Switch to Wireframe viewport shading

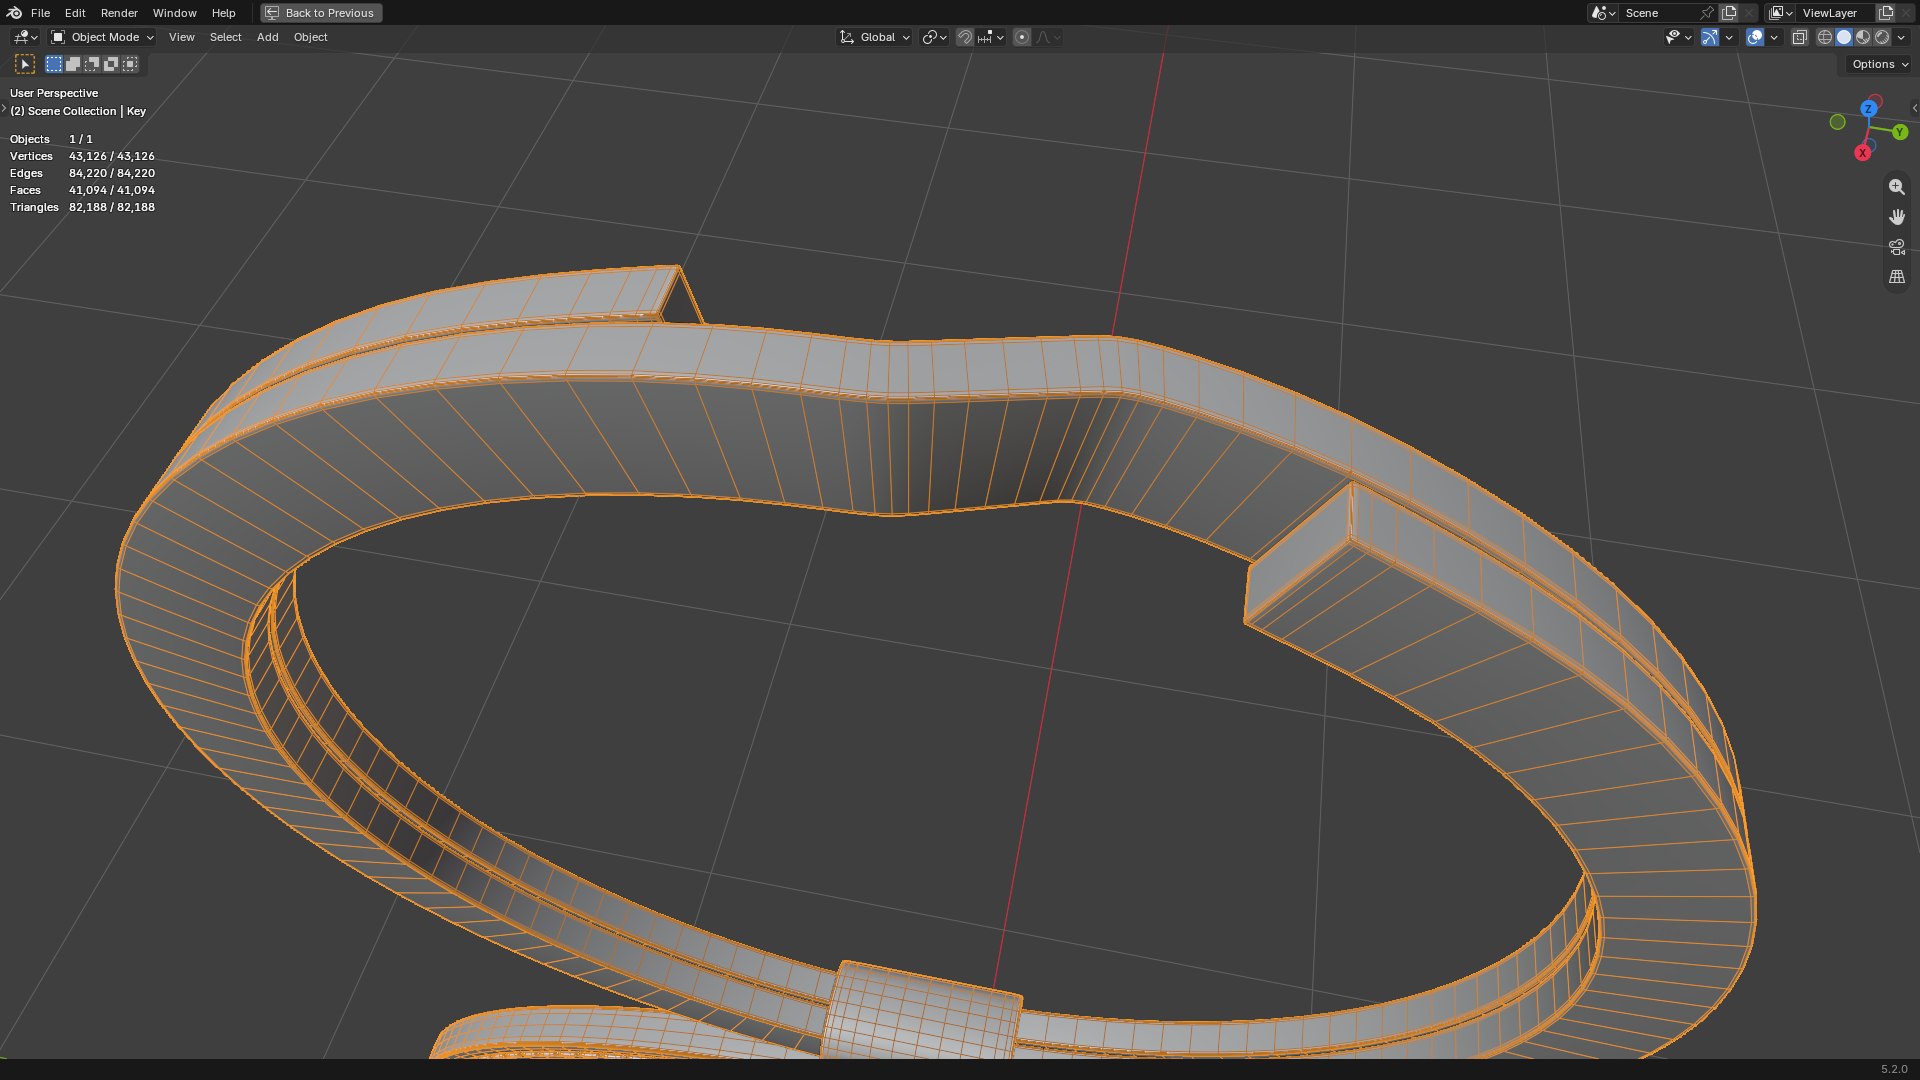click(x=1825, y=37)
